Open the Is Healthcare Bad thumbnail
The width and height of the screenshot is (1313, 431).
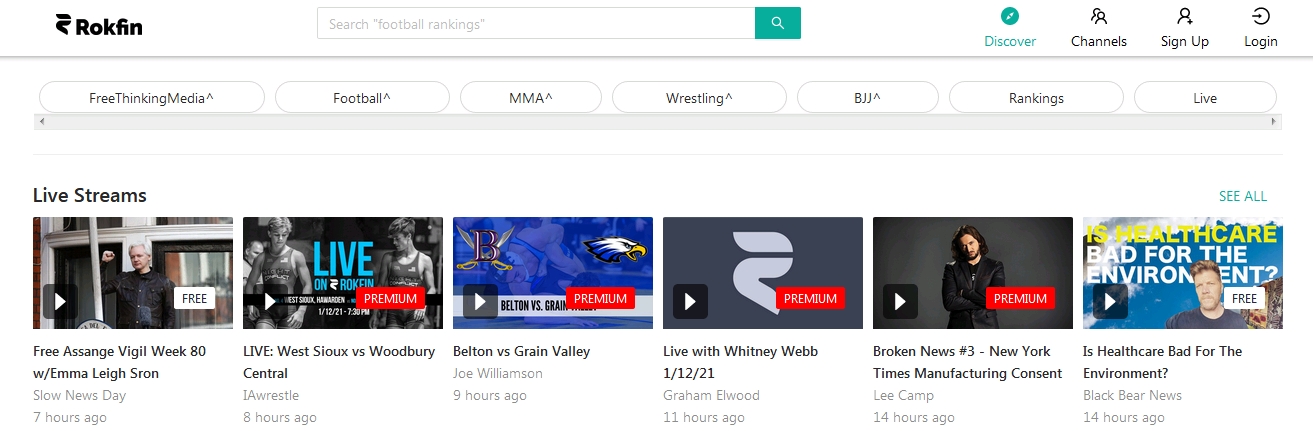click(x=1182, y=273)
